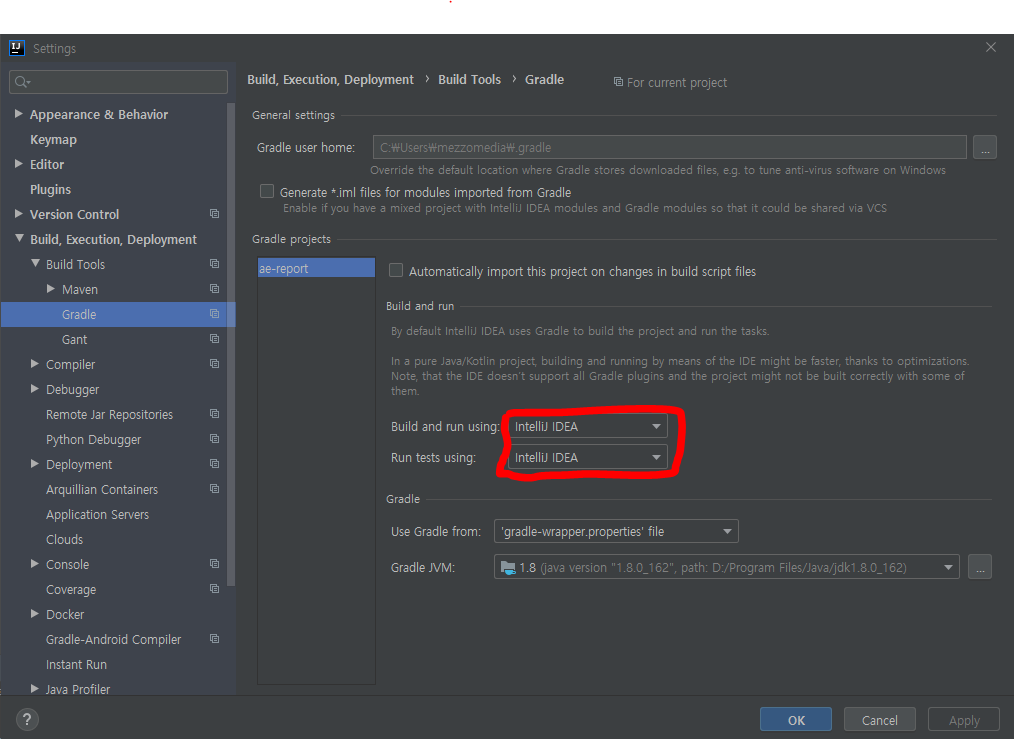Expand Appearance & Behavior section
1014x739 pixels.
[19, 114]
